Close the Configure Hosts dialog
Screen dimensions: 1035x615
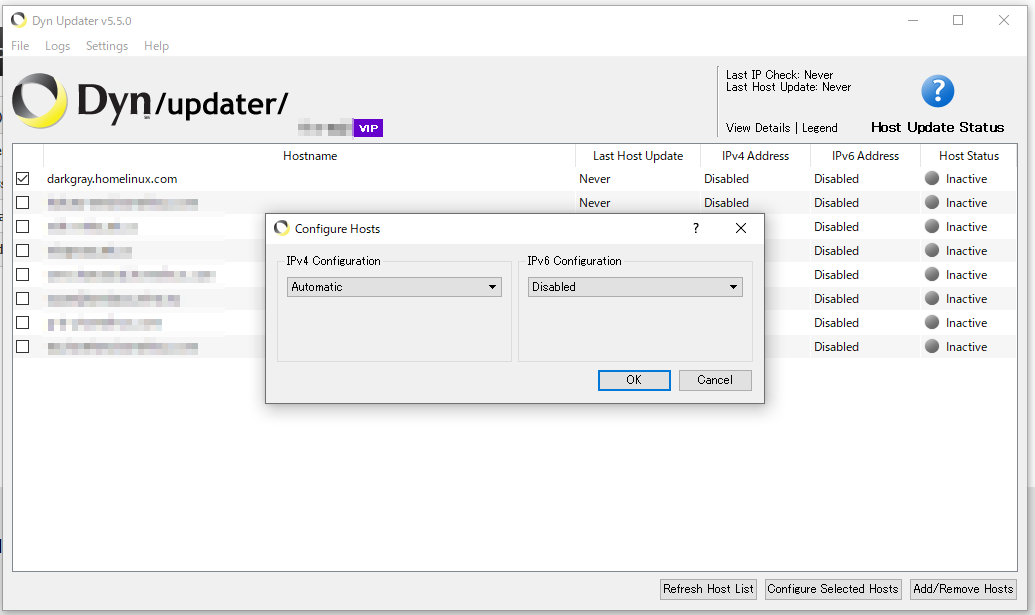coord(741,228)
